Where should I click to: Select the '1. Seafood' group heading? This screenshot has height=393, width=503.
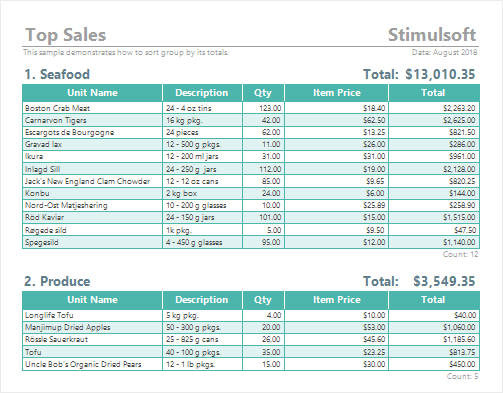tap(57, 74)
